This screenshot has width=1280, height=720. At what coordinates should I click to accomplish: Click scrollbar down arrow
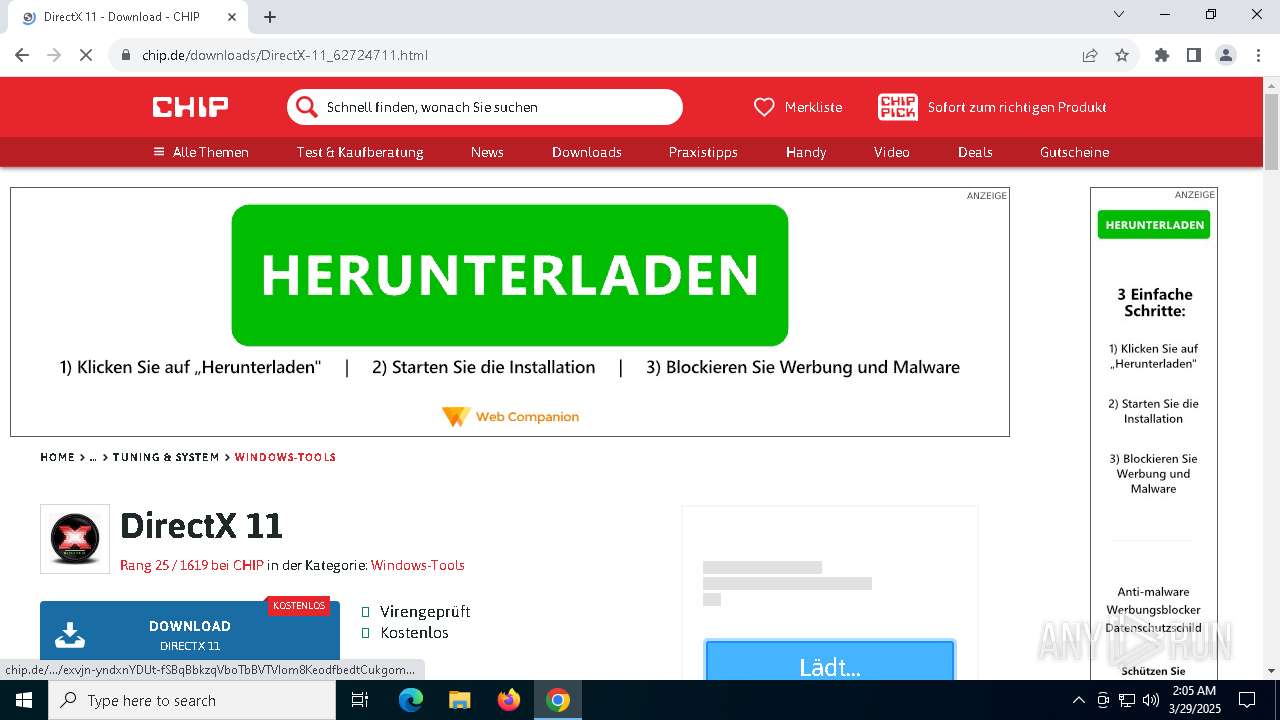click(1271, 671)
